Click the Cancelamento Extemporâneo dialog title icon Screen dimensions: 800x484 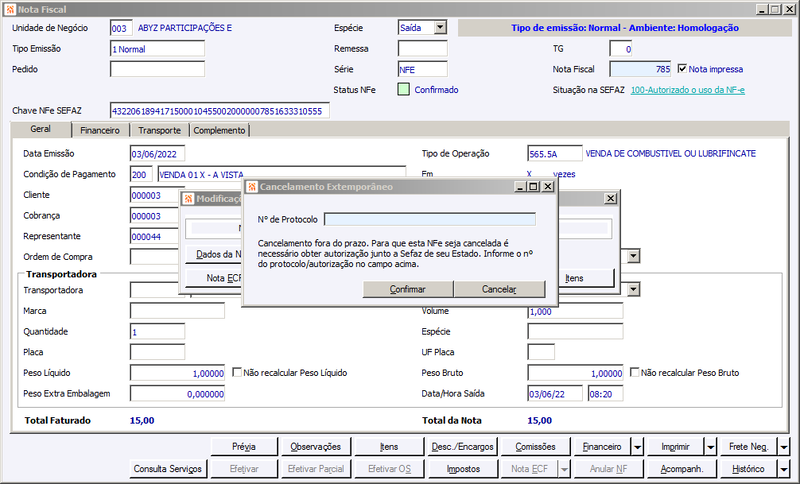[252, 187]
